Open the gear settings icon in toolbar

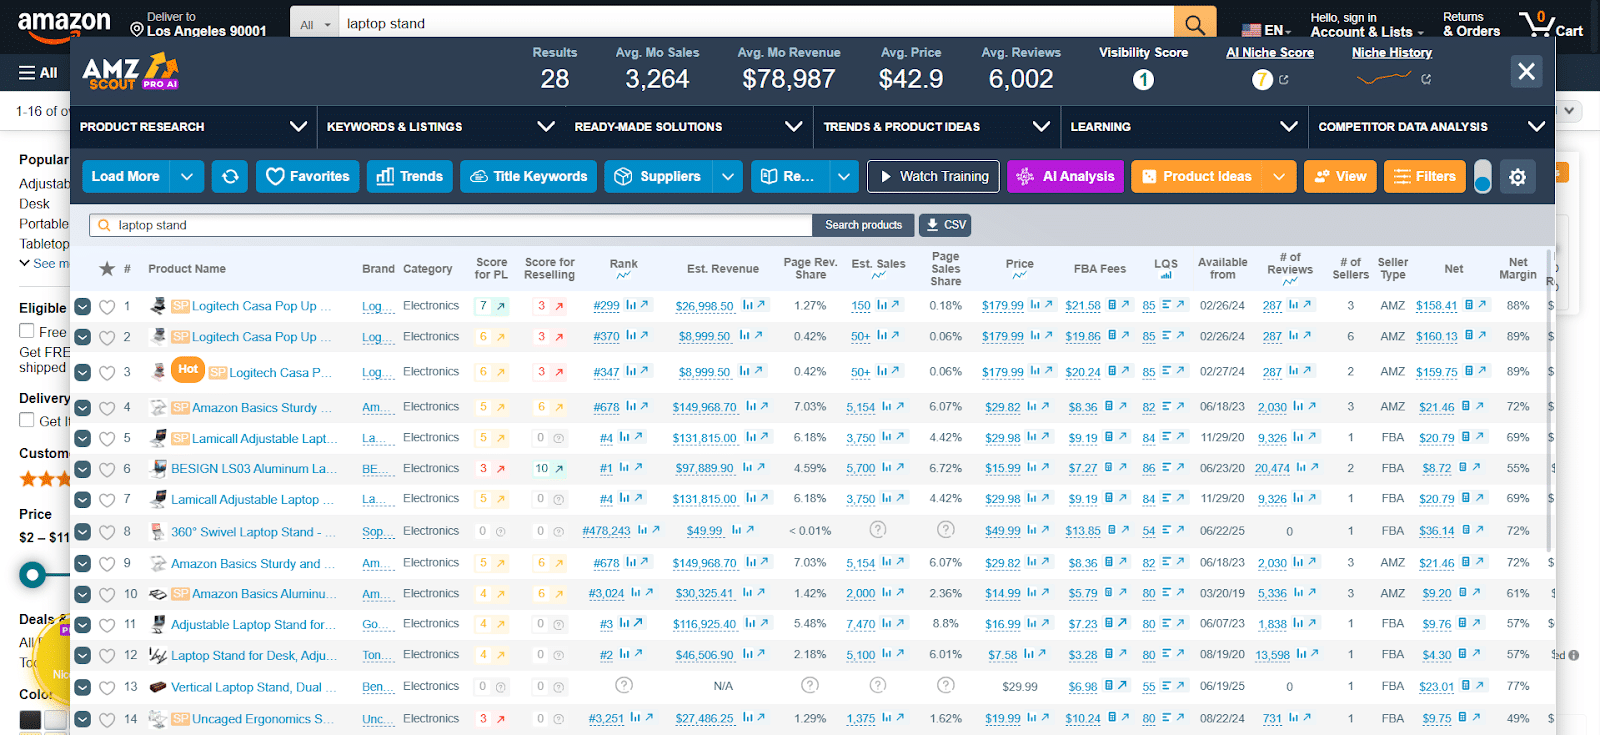coord(1517,177)
